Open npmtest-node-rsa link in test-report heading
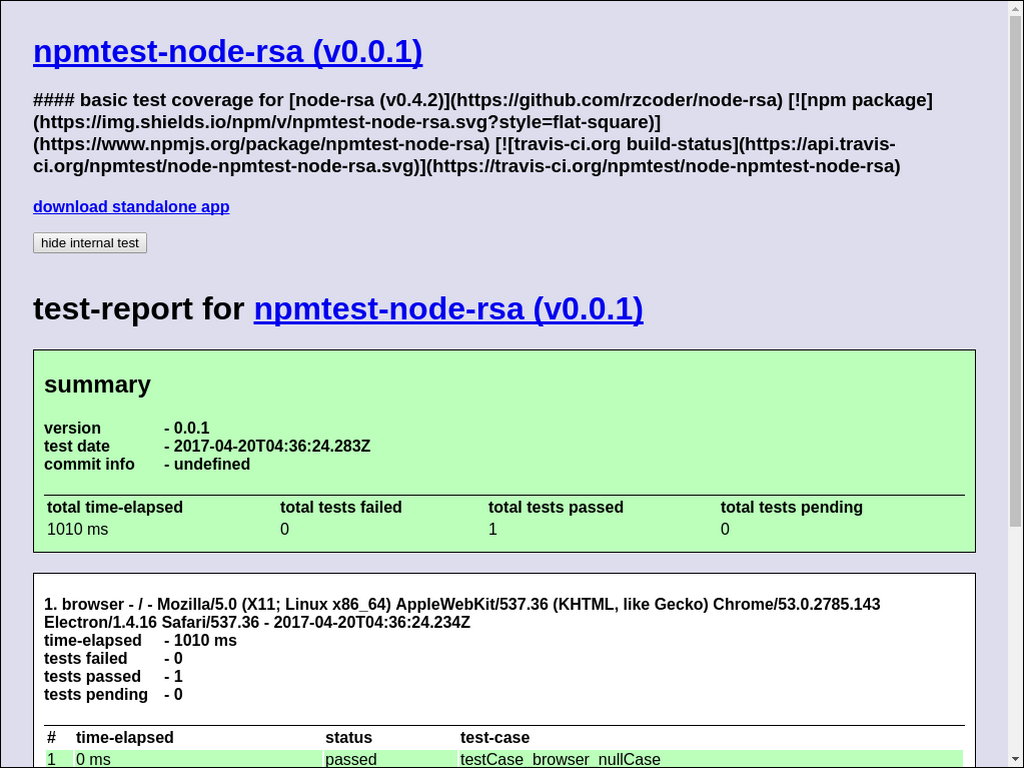Viewport: 1024px width, 768px height. [x=448, y=309]
